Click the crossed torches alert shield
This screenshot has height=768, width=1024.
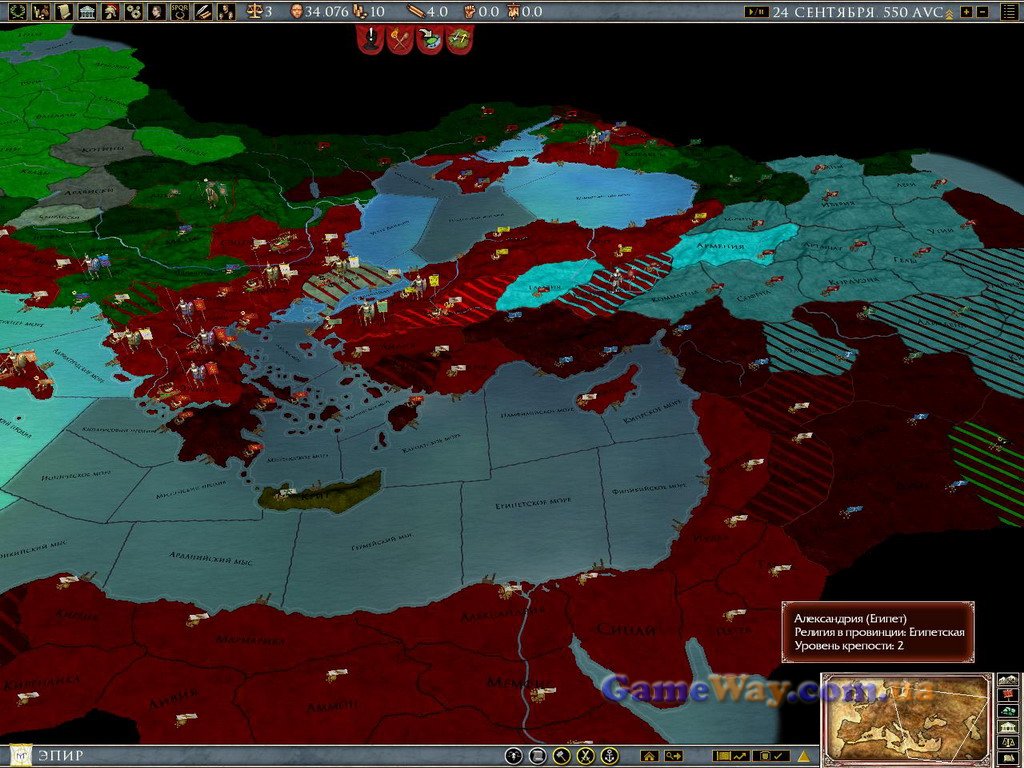coord(400,39)
